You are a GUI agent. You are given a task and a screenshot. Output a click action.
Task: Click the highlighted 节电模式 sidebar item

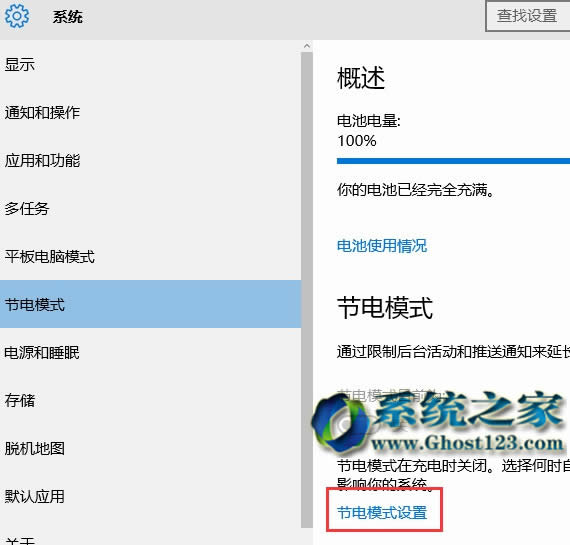coord(150,304)
